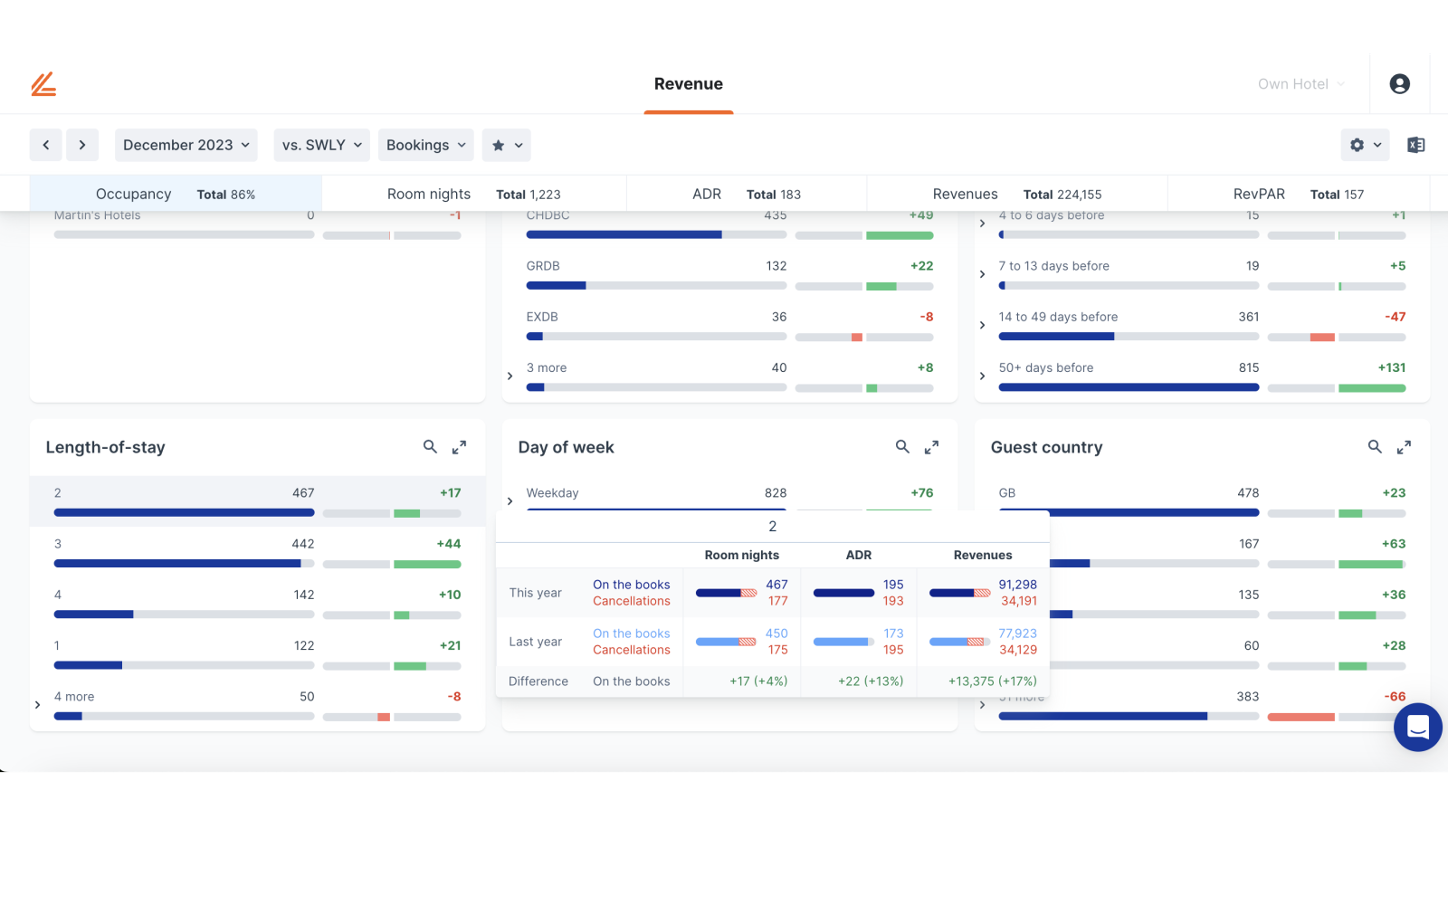Image resolution: width=1448 pixels, height=905 pixels.
Task: Click 'On the books' under This year
Action: 631,585
